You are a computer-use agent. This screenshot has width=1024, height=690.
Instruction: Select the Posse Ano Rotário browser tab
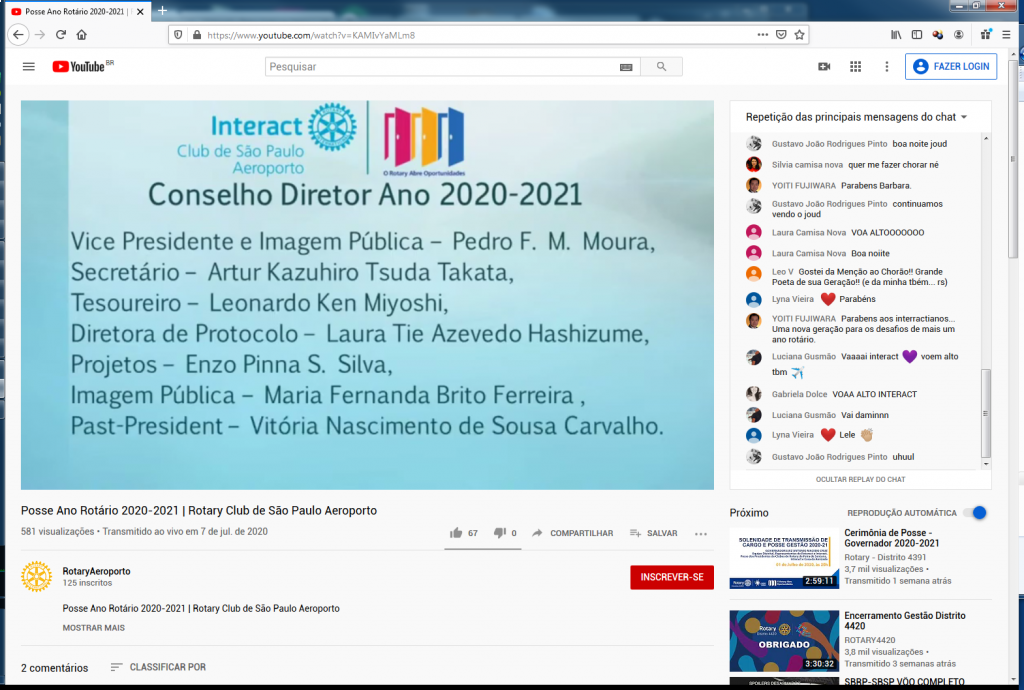pyautogui.click(x=75, y=10)
